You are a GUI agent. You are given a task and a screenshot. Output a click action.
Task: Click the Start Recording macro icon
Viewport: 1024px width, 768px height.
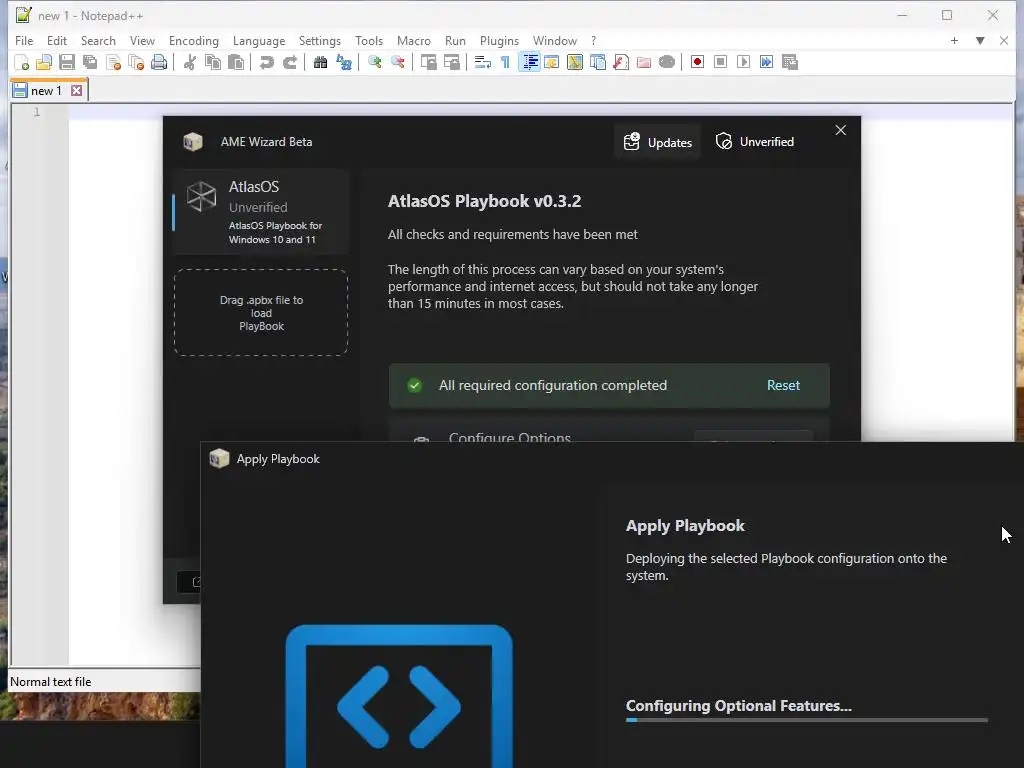(x=697, y=62)
